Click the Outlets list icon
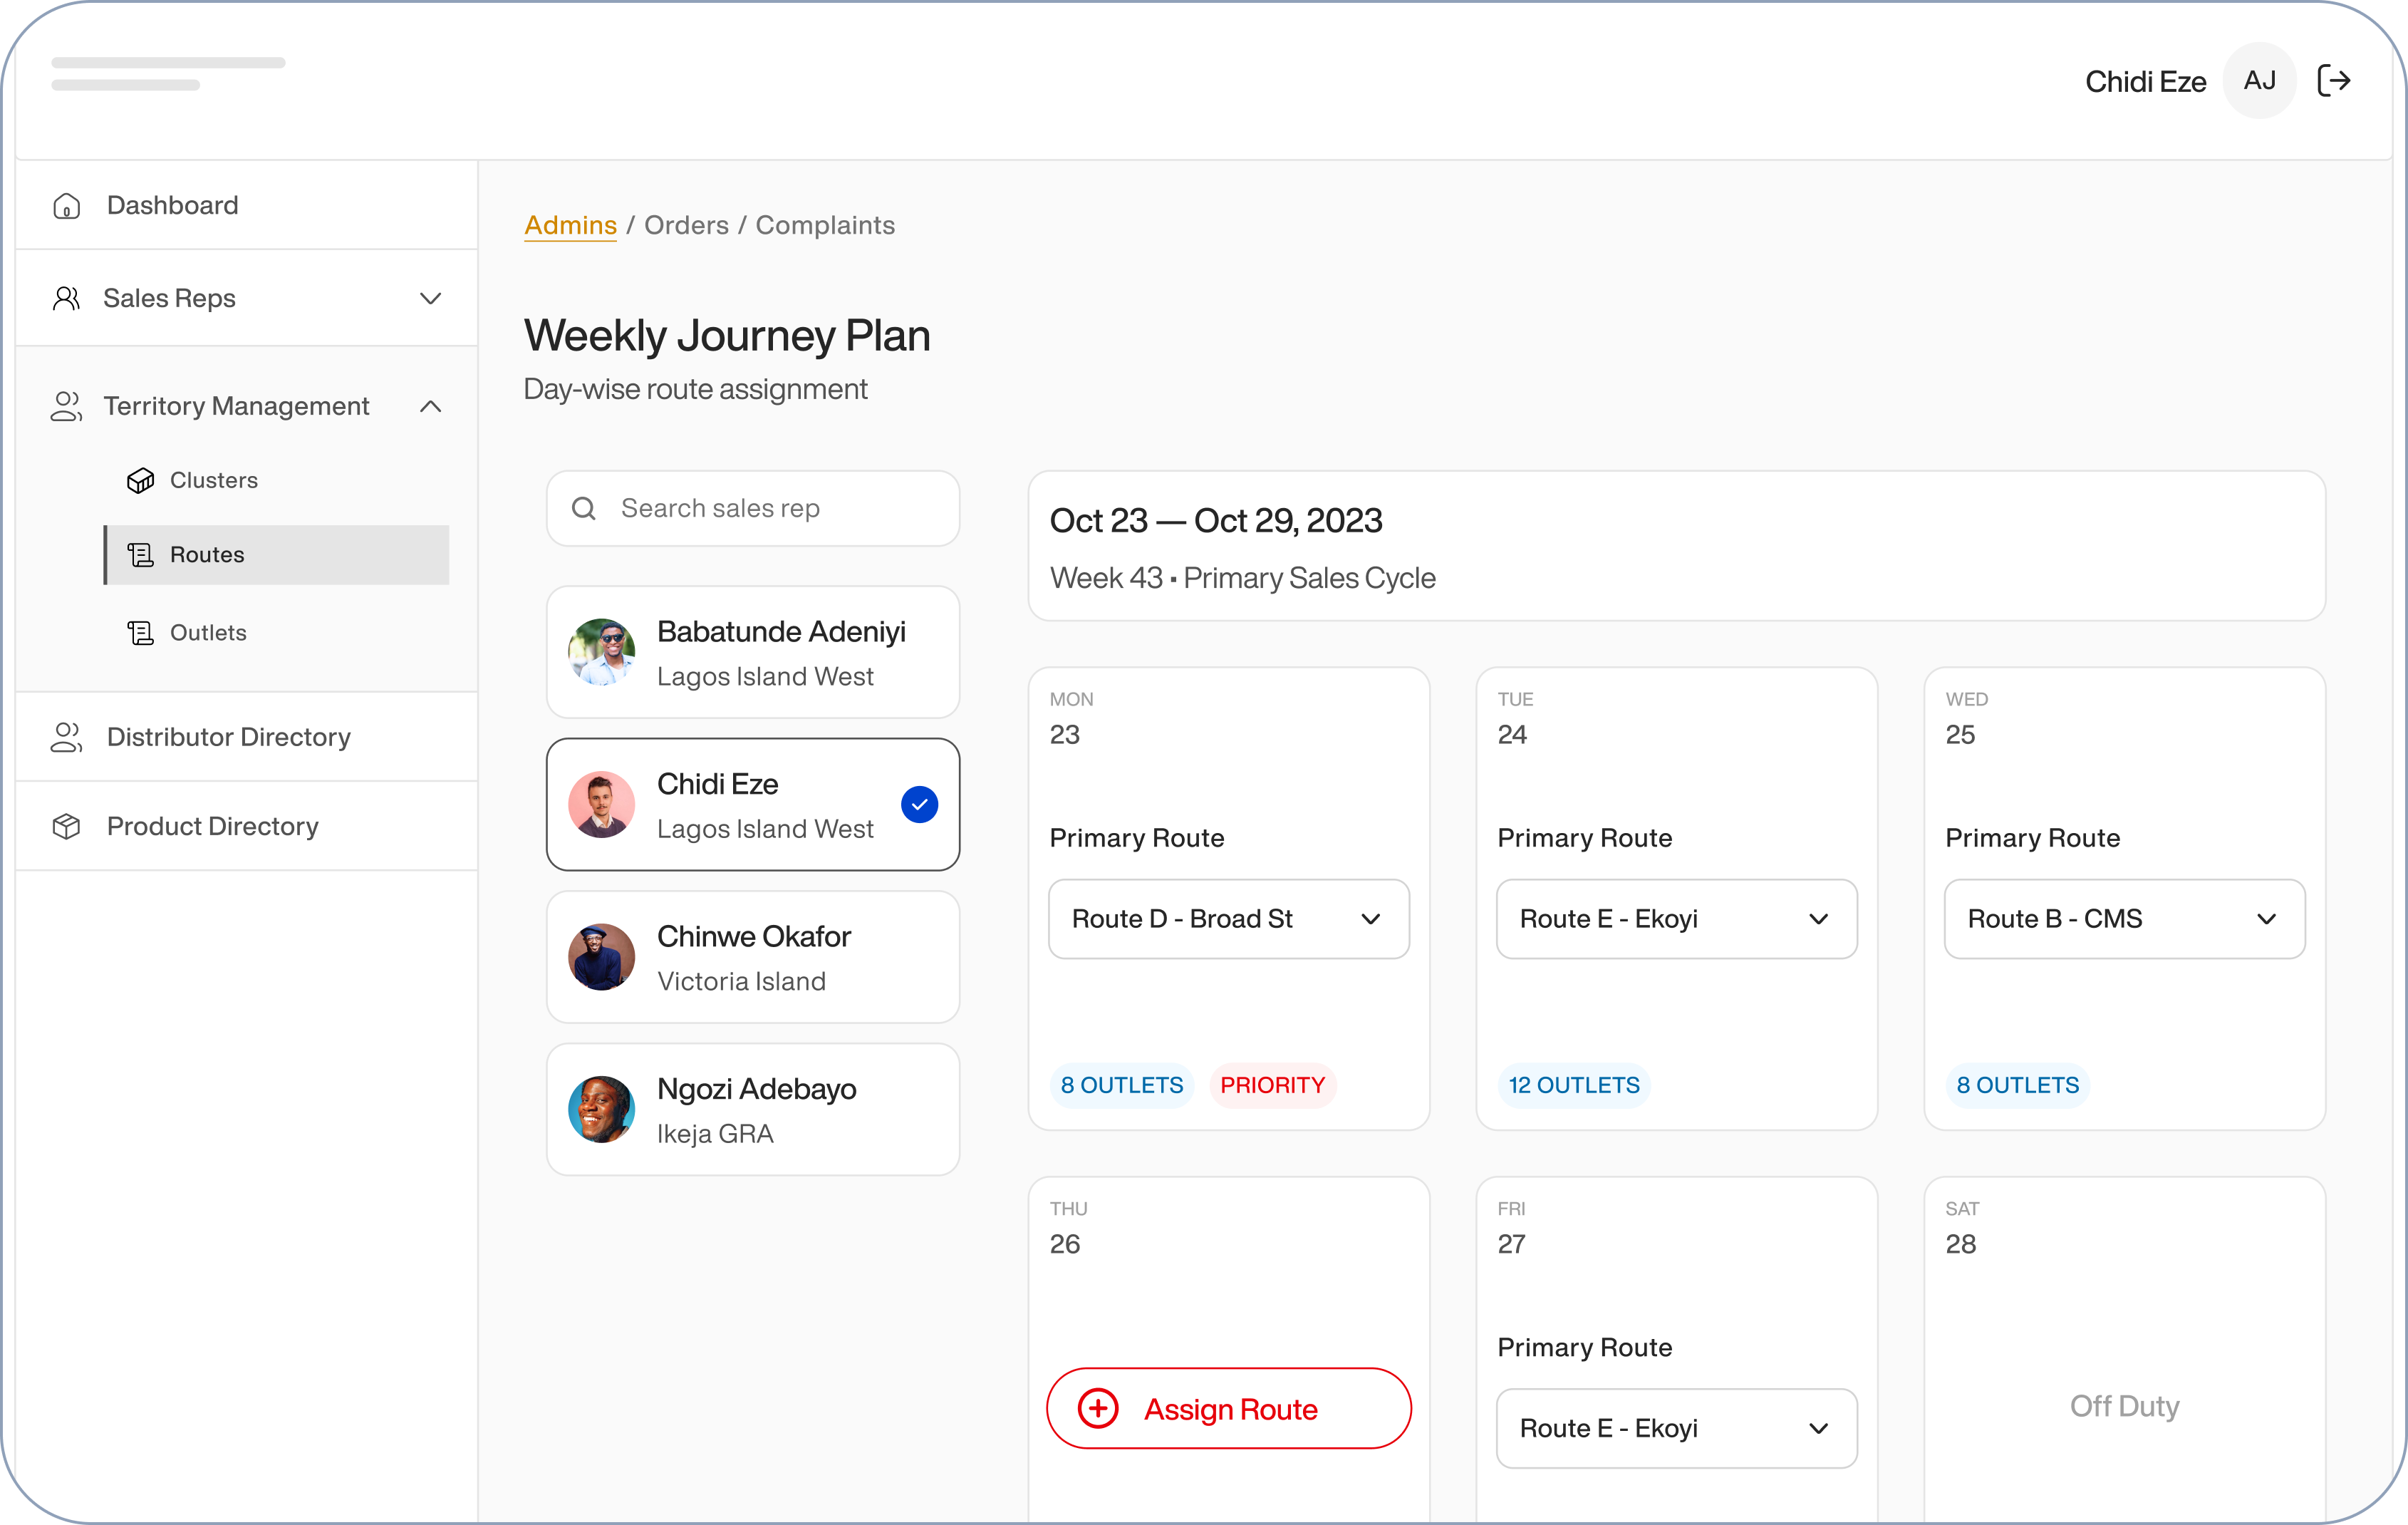The width and height of the screenshot is (2408, 1525). pyautogui.click(x=140, y=633)
